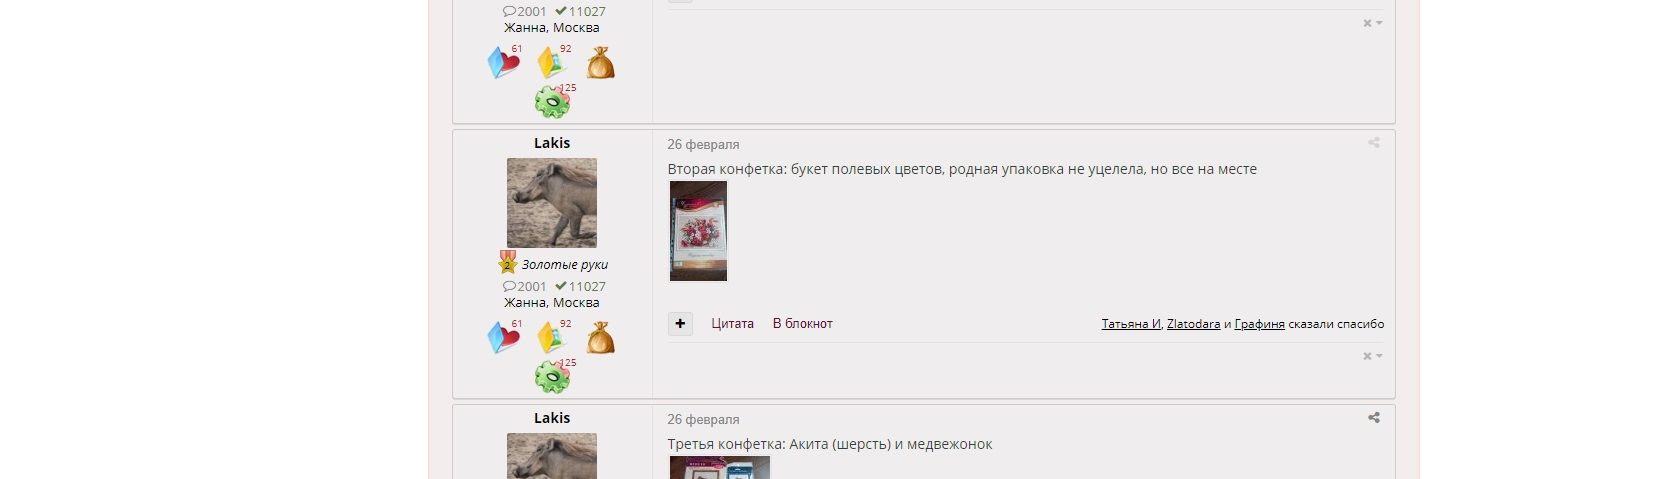Click green gear 125 badge beside the bouquet post
The image size is (1680, 479).
[x=554, y=376]
